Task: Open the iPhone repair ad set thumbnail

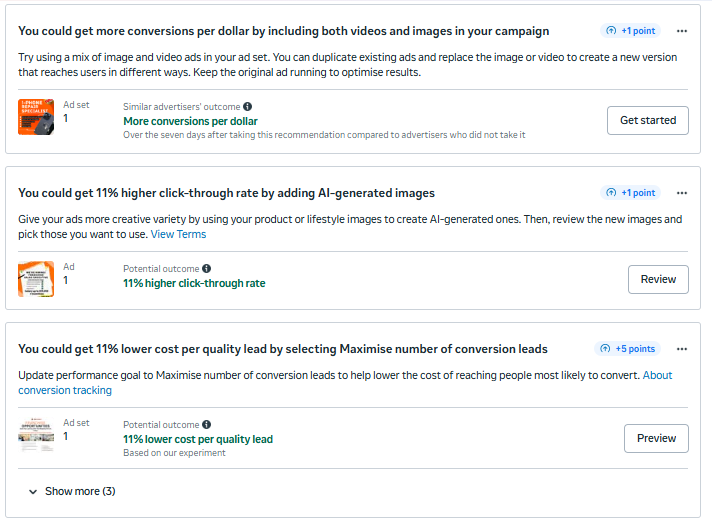Action: pos(36,117)
